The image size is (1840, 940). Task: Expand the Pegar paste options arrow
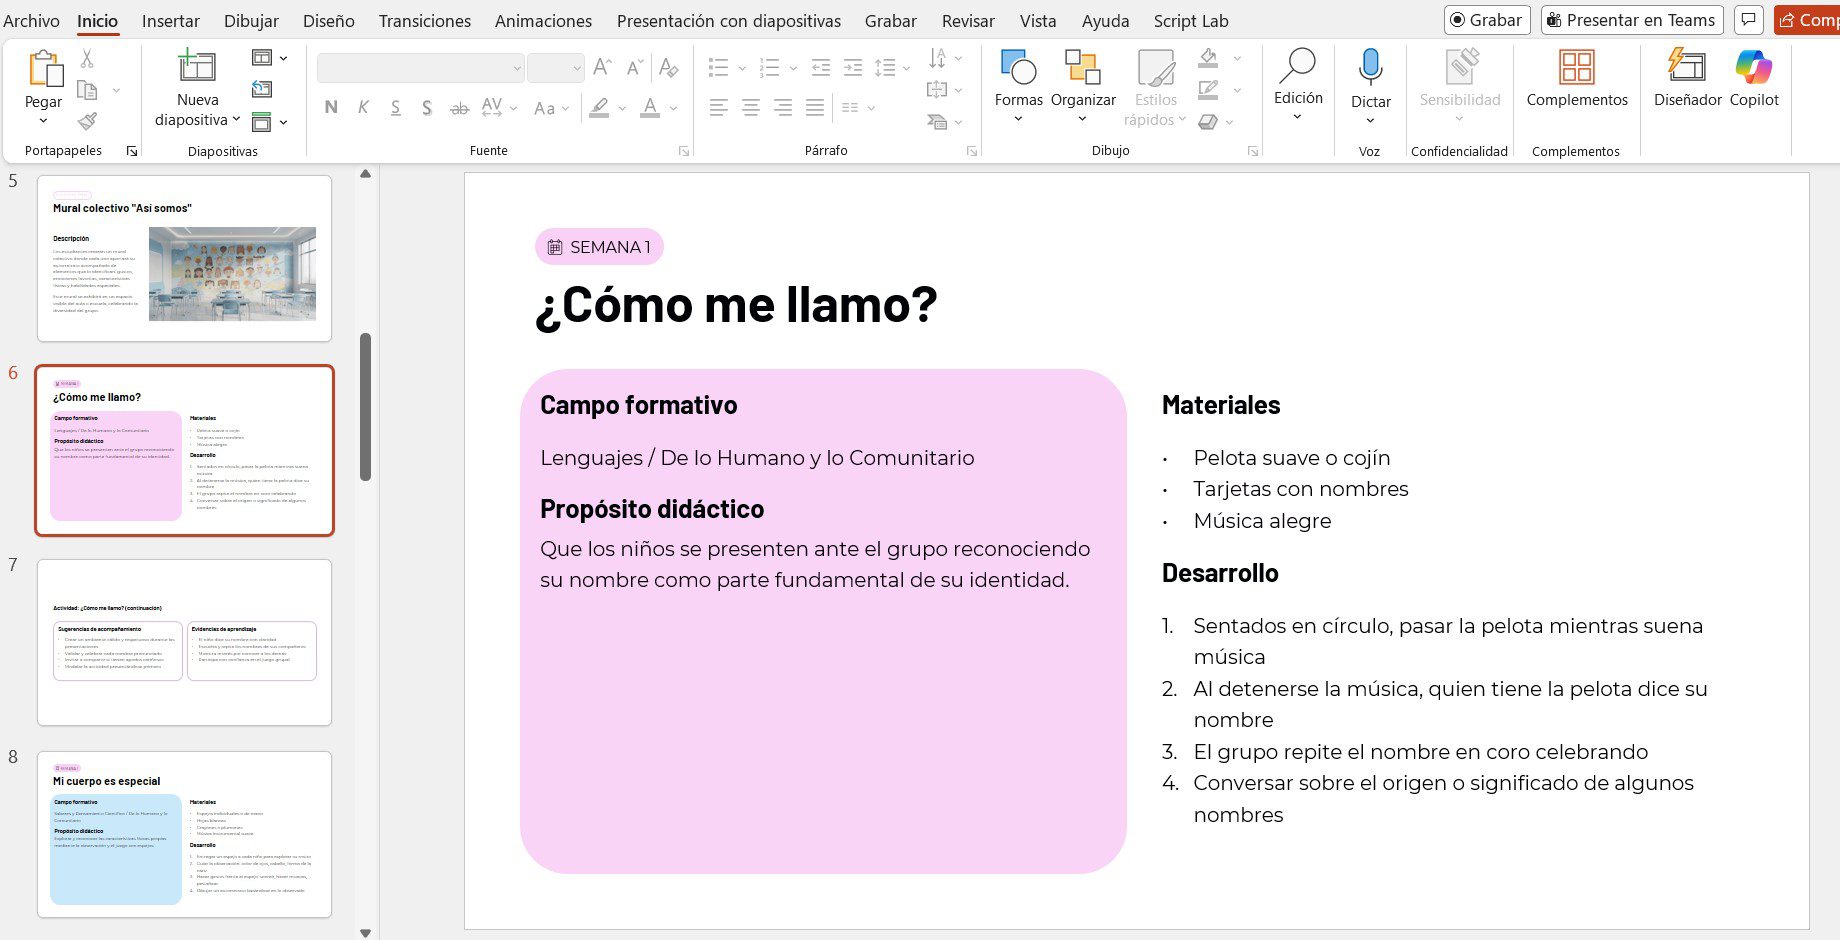point(43,121)
